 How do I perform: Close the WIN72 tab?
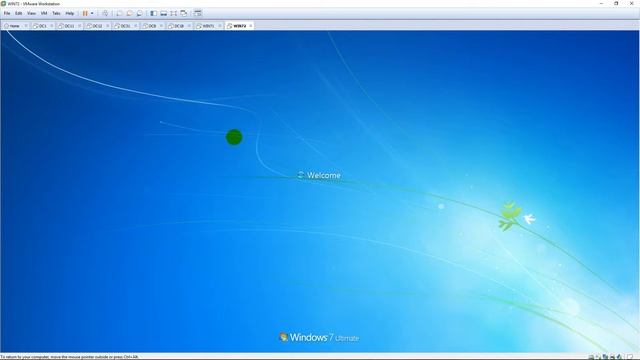click(x=251, y=26)
